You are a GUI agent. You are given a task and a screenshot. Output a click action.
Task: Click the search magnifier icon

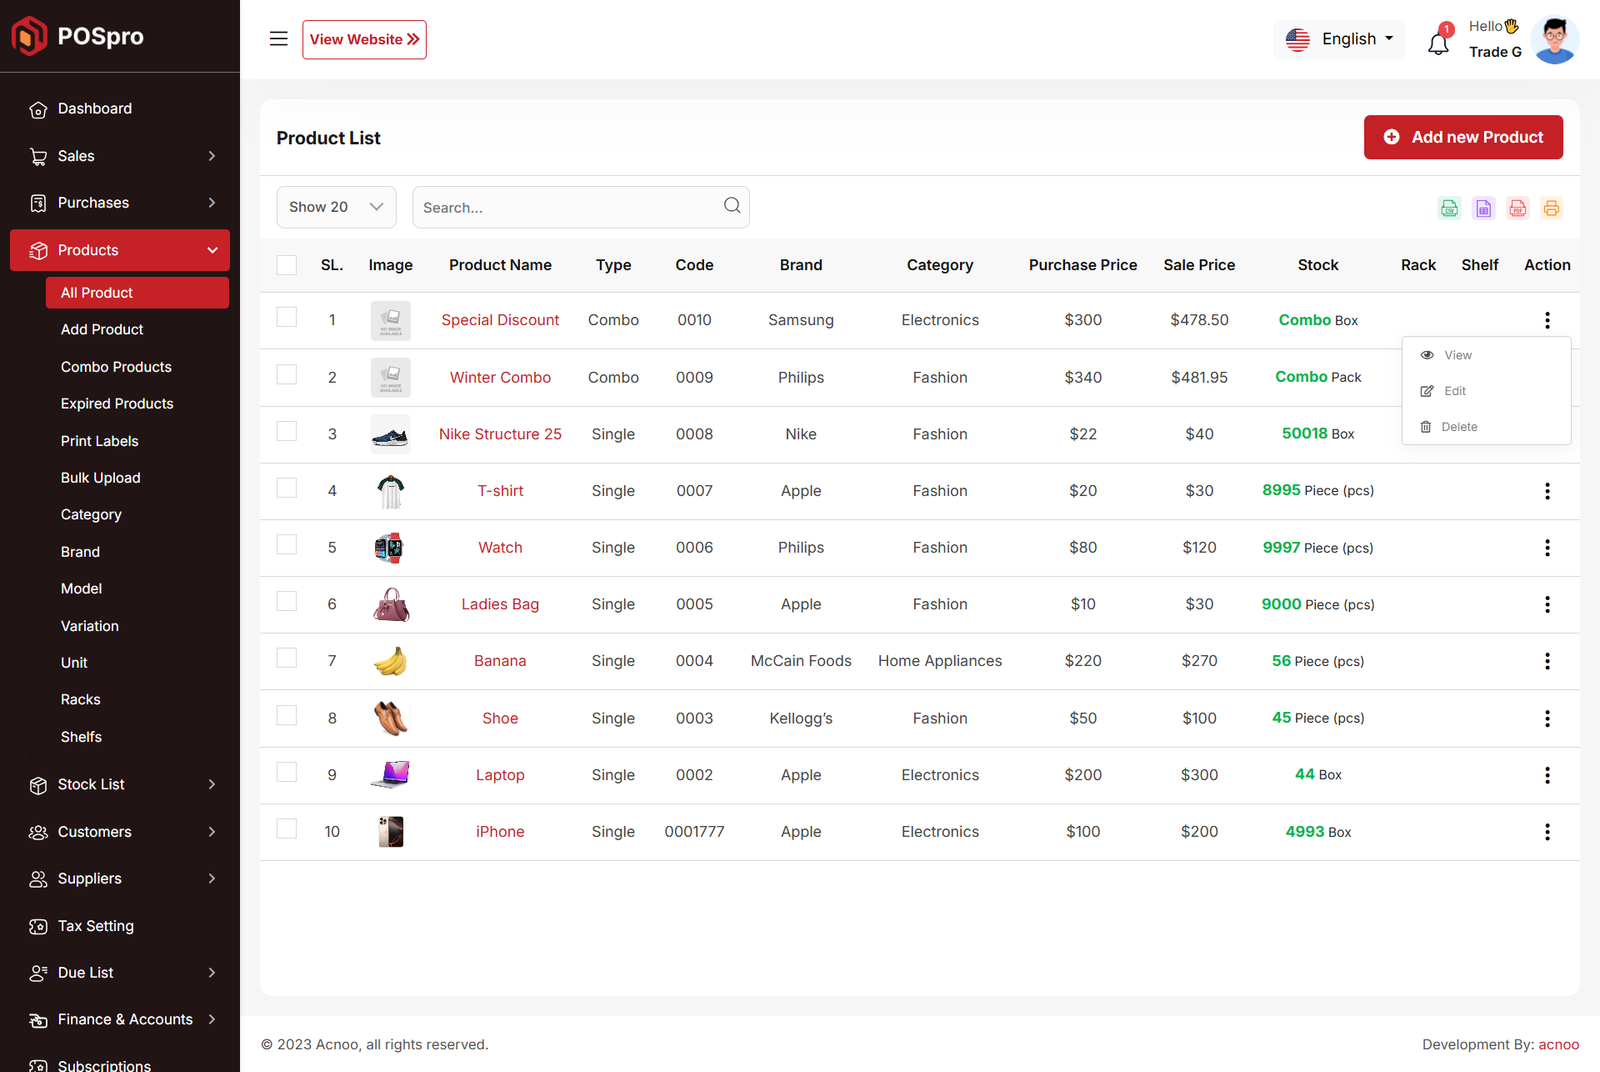[732, 206]
